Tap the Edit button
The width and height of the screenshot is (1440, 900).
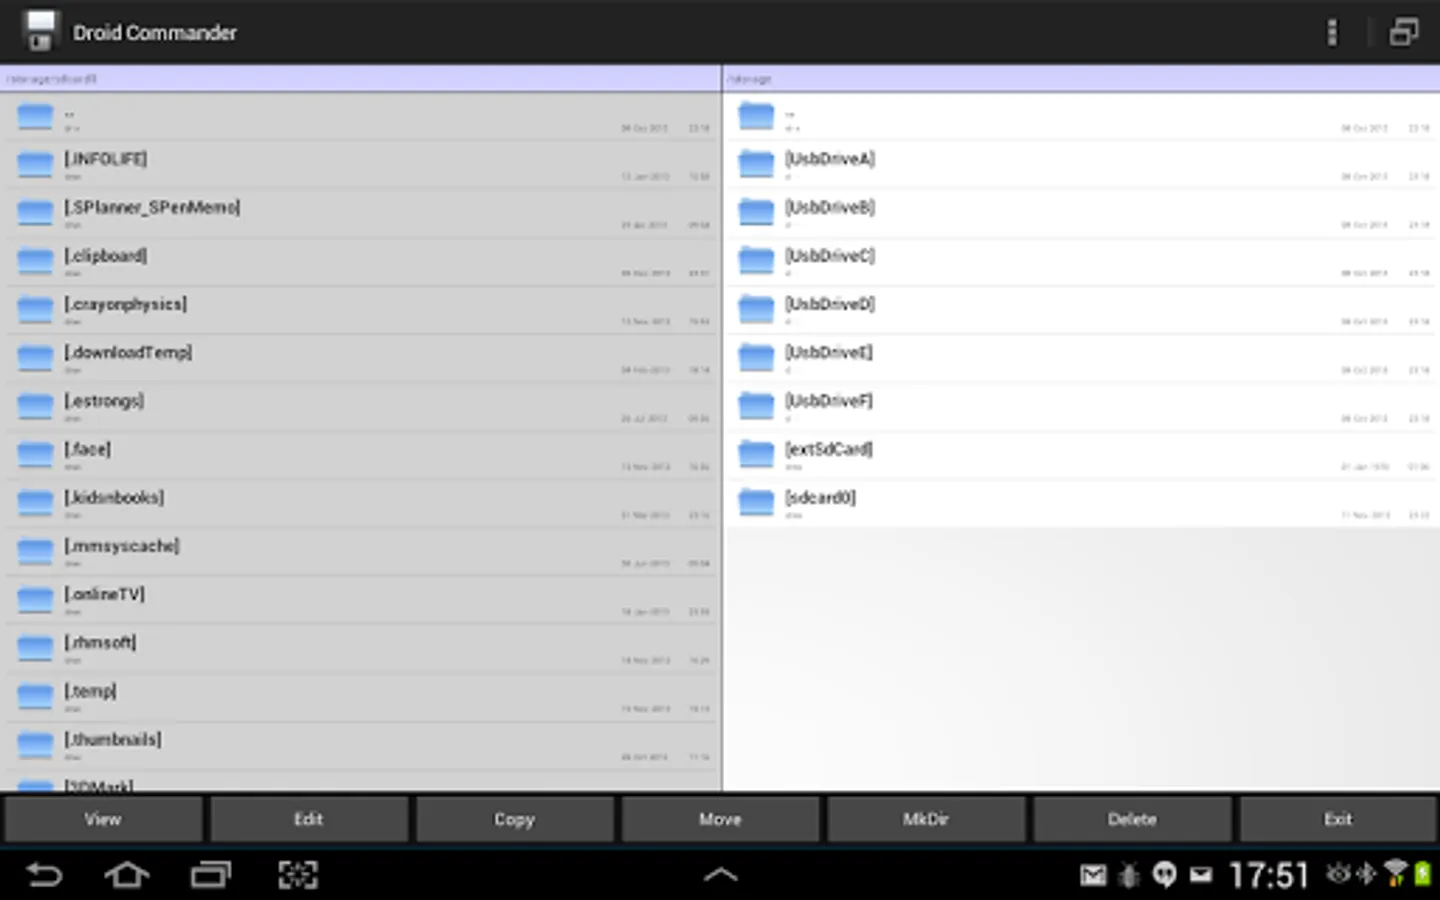(309, 820)
